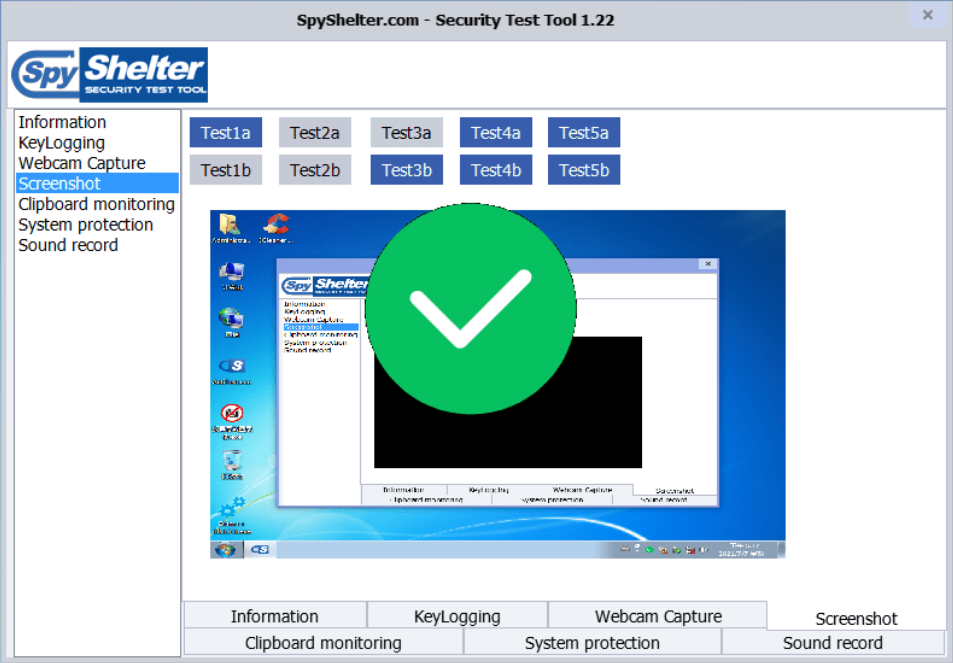Run the Test4b screenshot test
This screenshot has height=663, width=953.
point(496,170)
